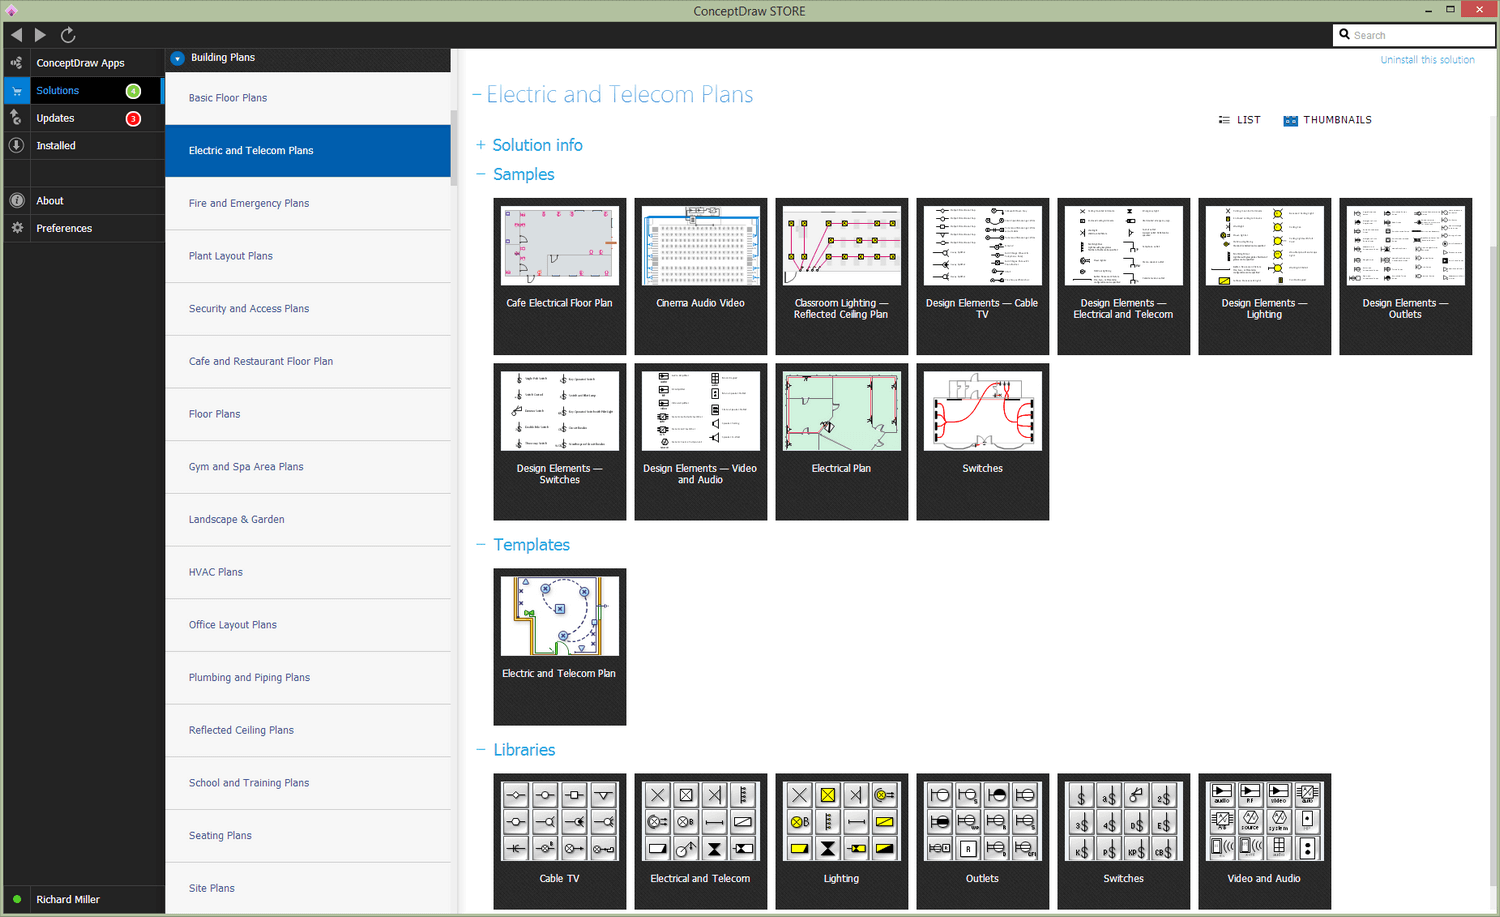Select Basic Floor Plans solution
The image size is (1500, 917).
click(308, 98)
